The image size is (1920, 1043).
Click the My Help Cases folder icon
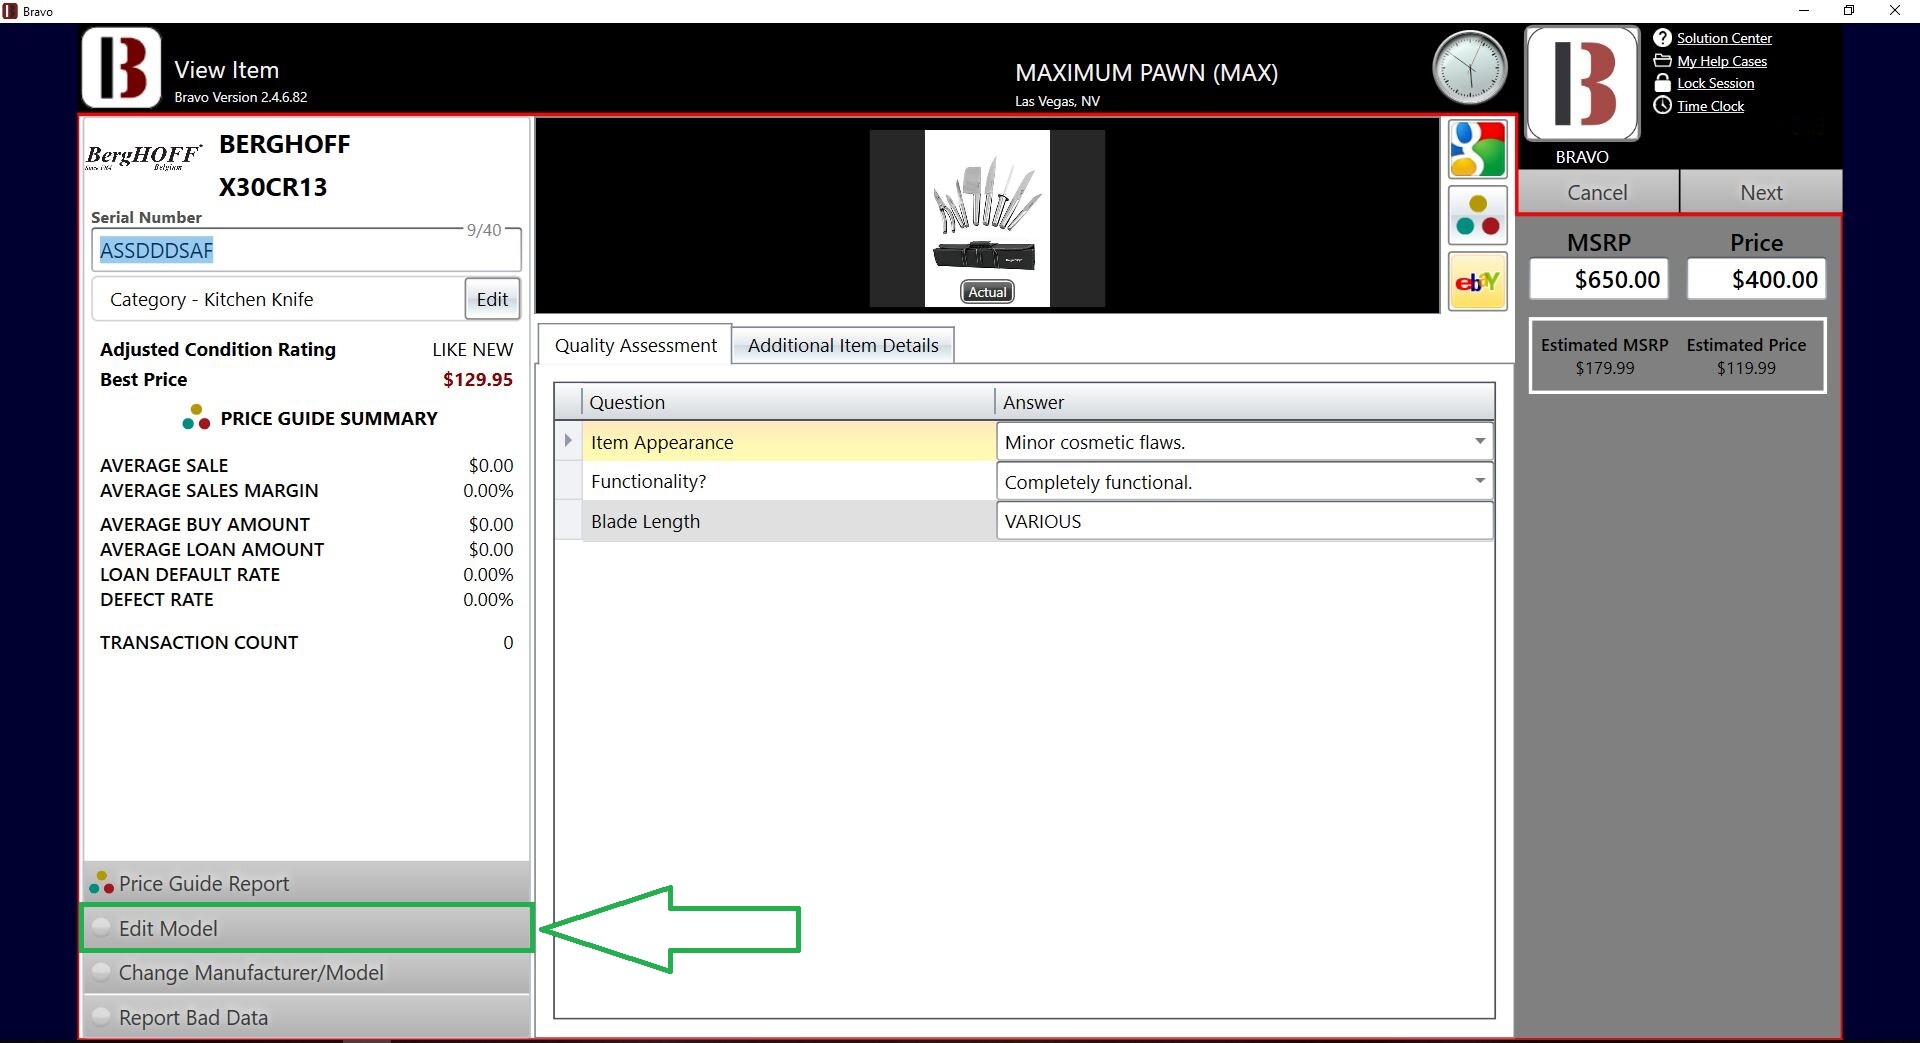1662,61
